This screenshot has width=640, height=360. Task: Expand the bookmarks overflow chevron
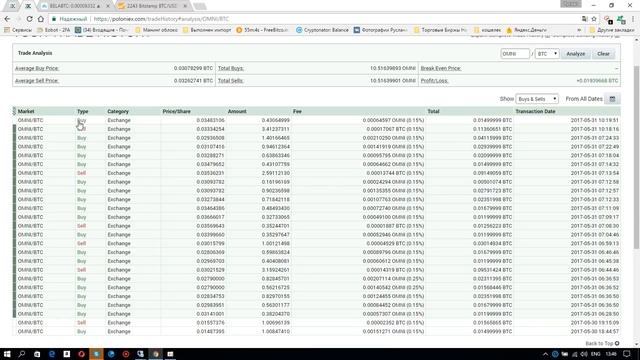579,30
